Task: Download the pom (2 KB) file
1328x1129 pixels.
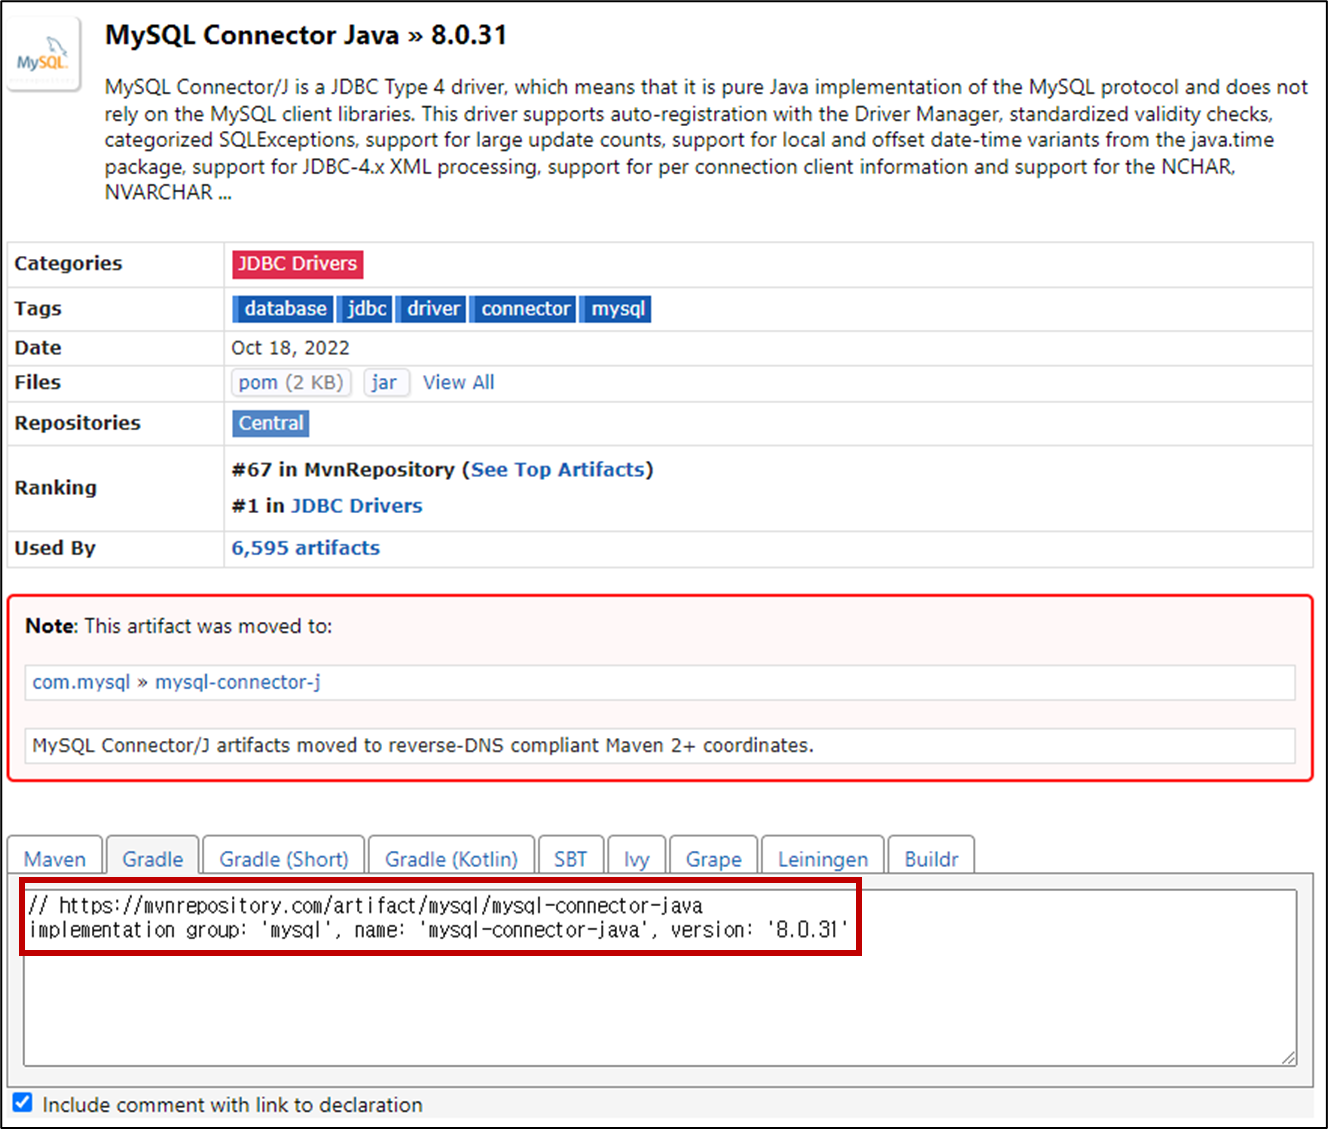Action: coord(291,383)
